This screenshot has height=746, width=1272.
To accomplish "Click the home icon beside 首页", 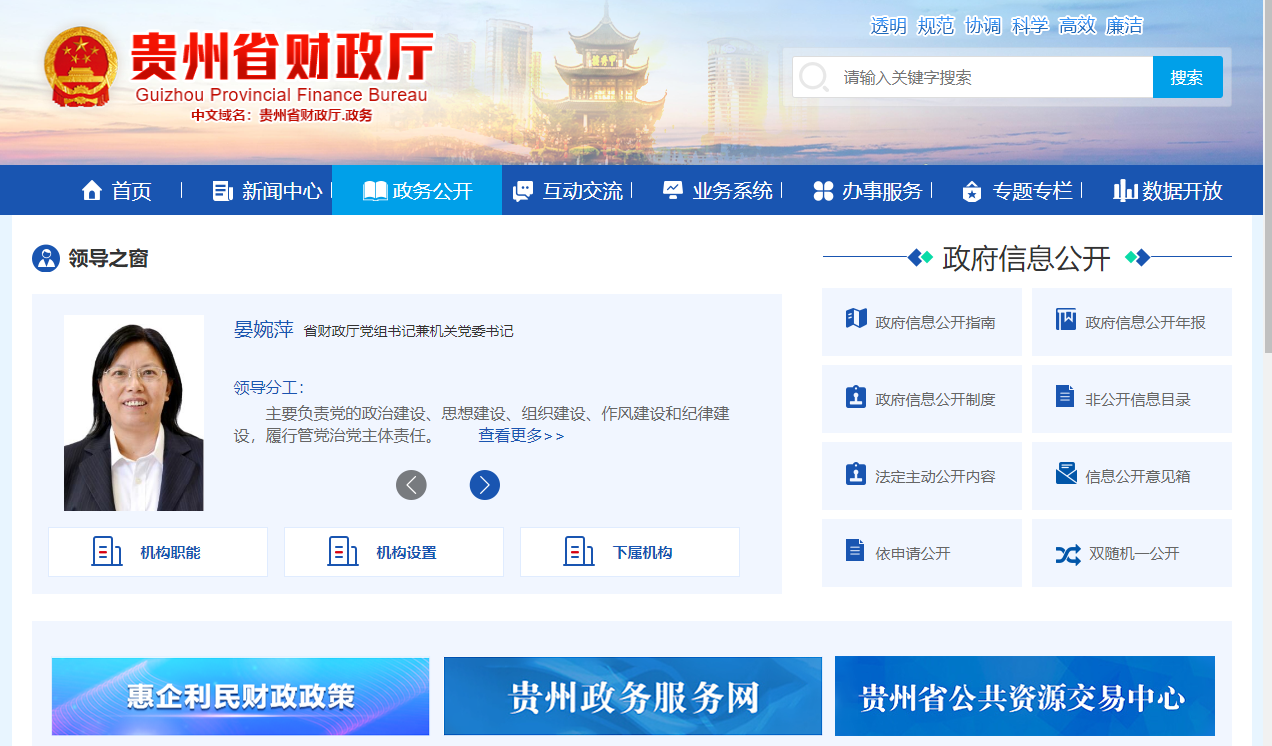I will pos(92,191).
